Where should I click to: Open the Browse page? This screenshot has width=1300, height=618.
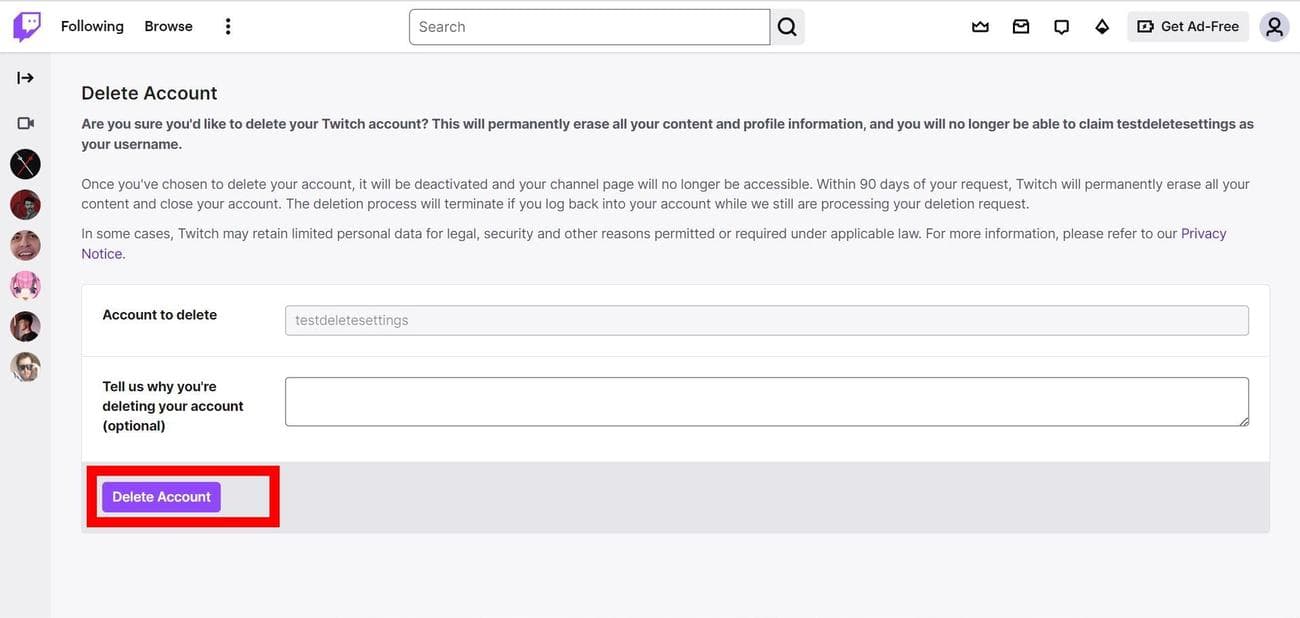pos(168,27)
